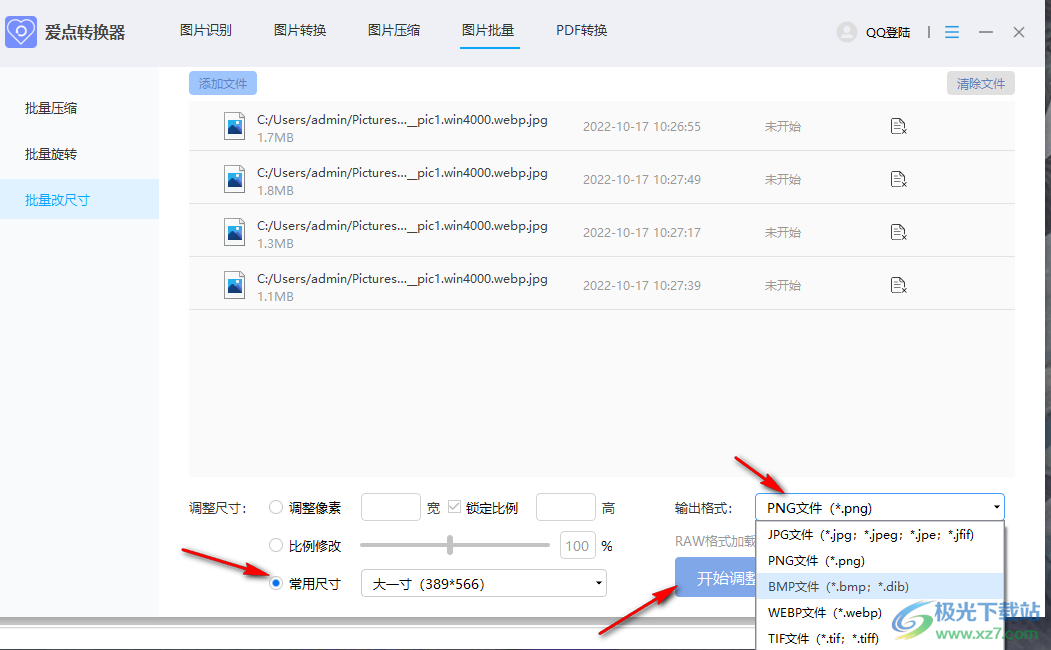Choose BMP文件 from format list

pyautogui.click(x=879, y=586)
